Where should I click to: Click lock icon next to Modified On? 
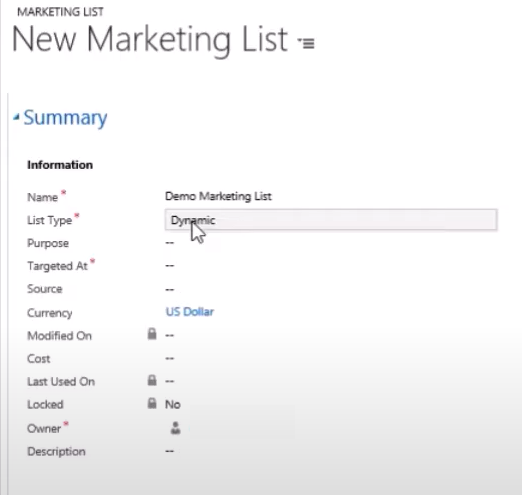152,334
